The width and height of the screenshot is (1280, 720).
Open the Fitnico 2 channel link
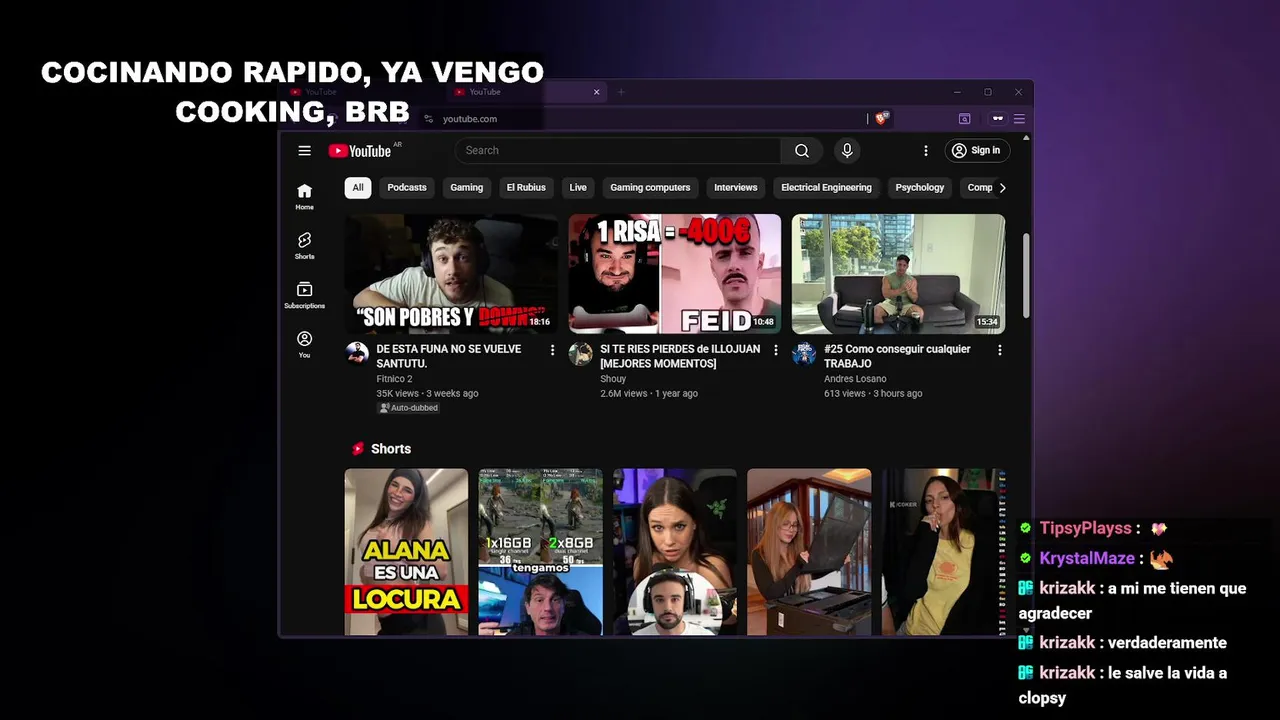click(x=394, y=379)
